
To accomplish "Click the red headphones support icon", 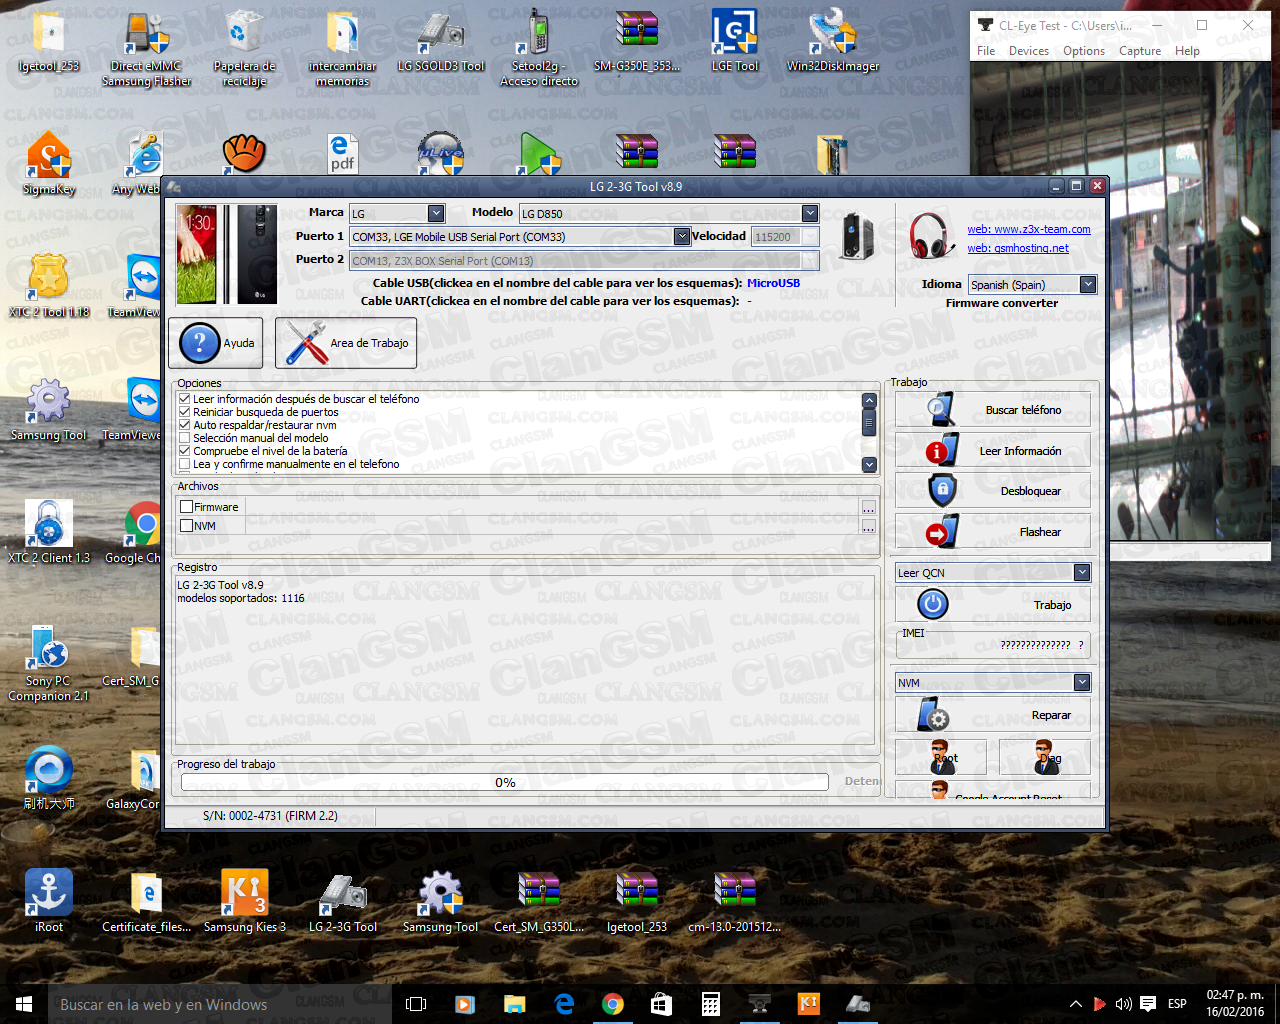I will click(x=931, y=237).
